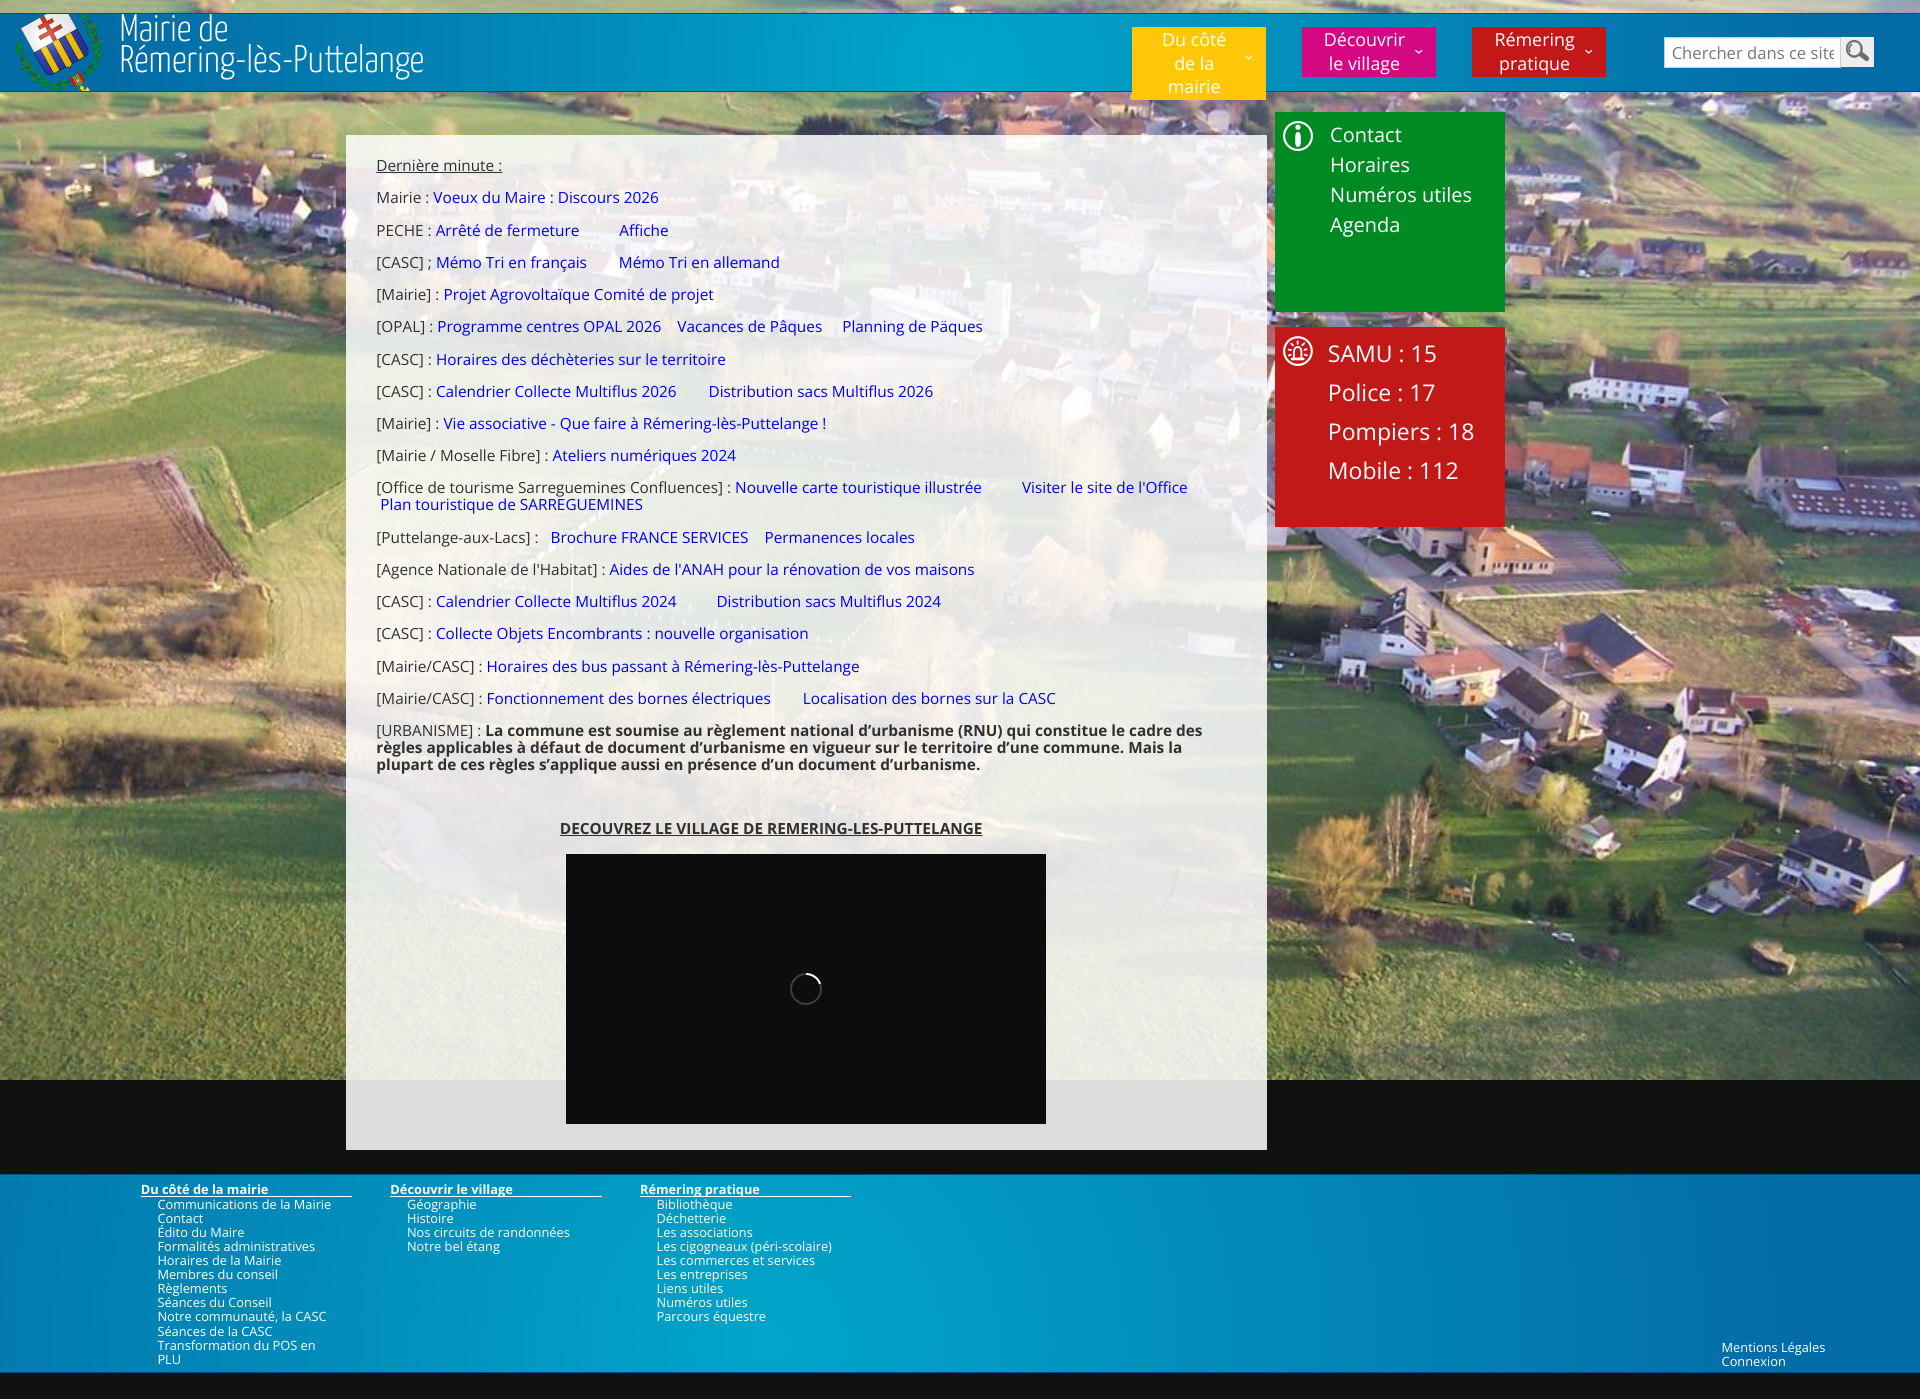Open 'Horaires des déchèteries sur le territoire'
This screenshot has width=1920, height=1399.
click(581, 360)
